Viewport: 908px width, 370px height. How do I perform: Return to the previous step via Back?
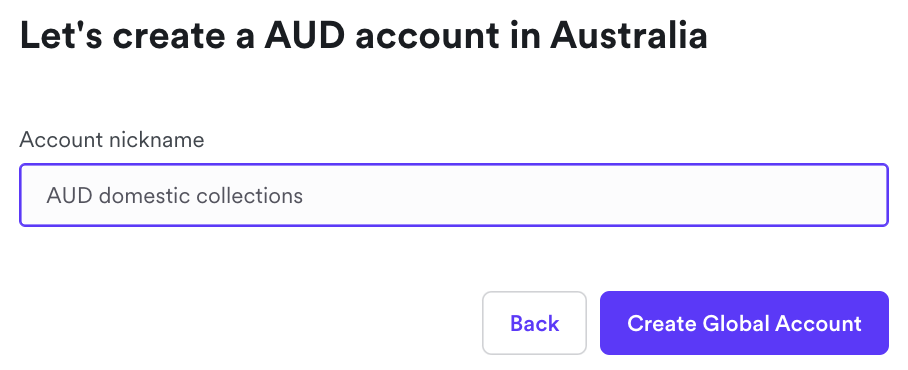[x=534, y=323]
